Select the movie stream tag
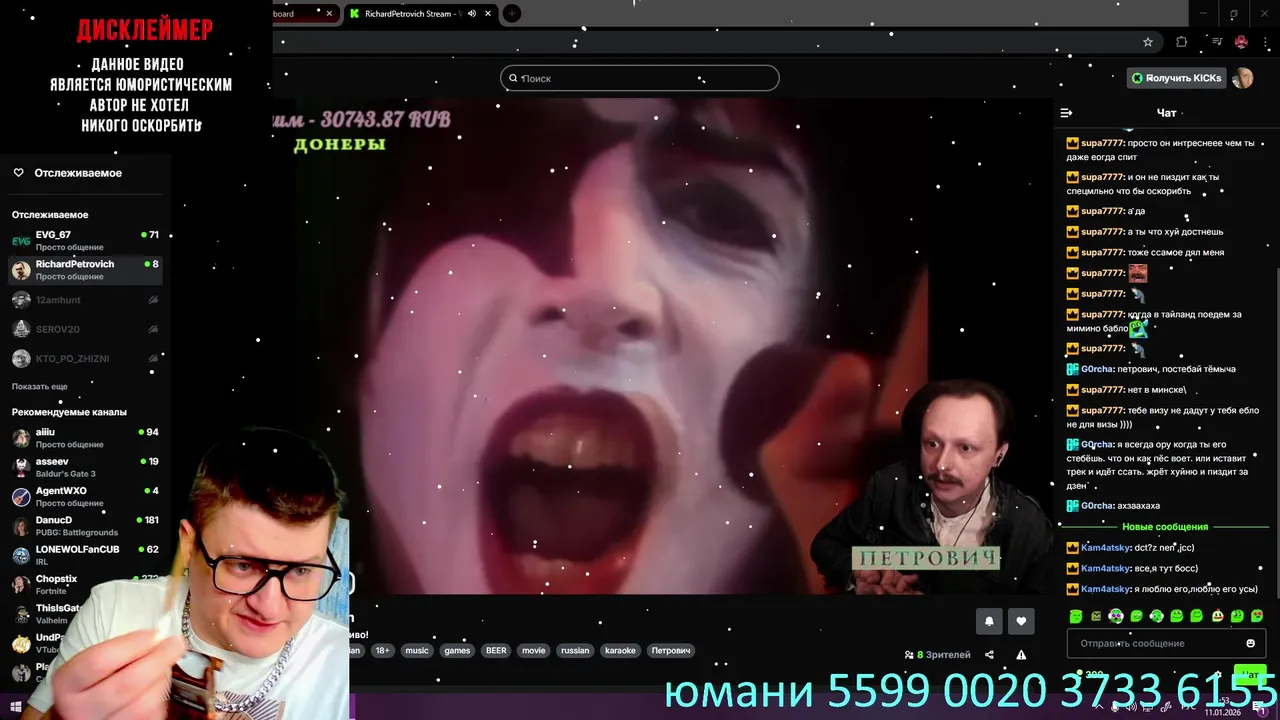The image size is (1280, 720). click(x=534, y=650)
